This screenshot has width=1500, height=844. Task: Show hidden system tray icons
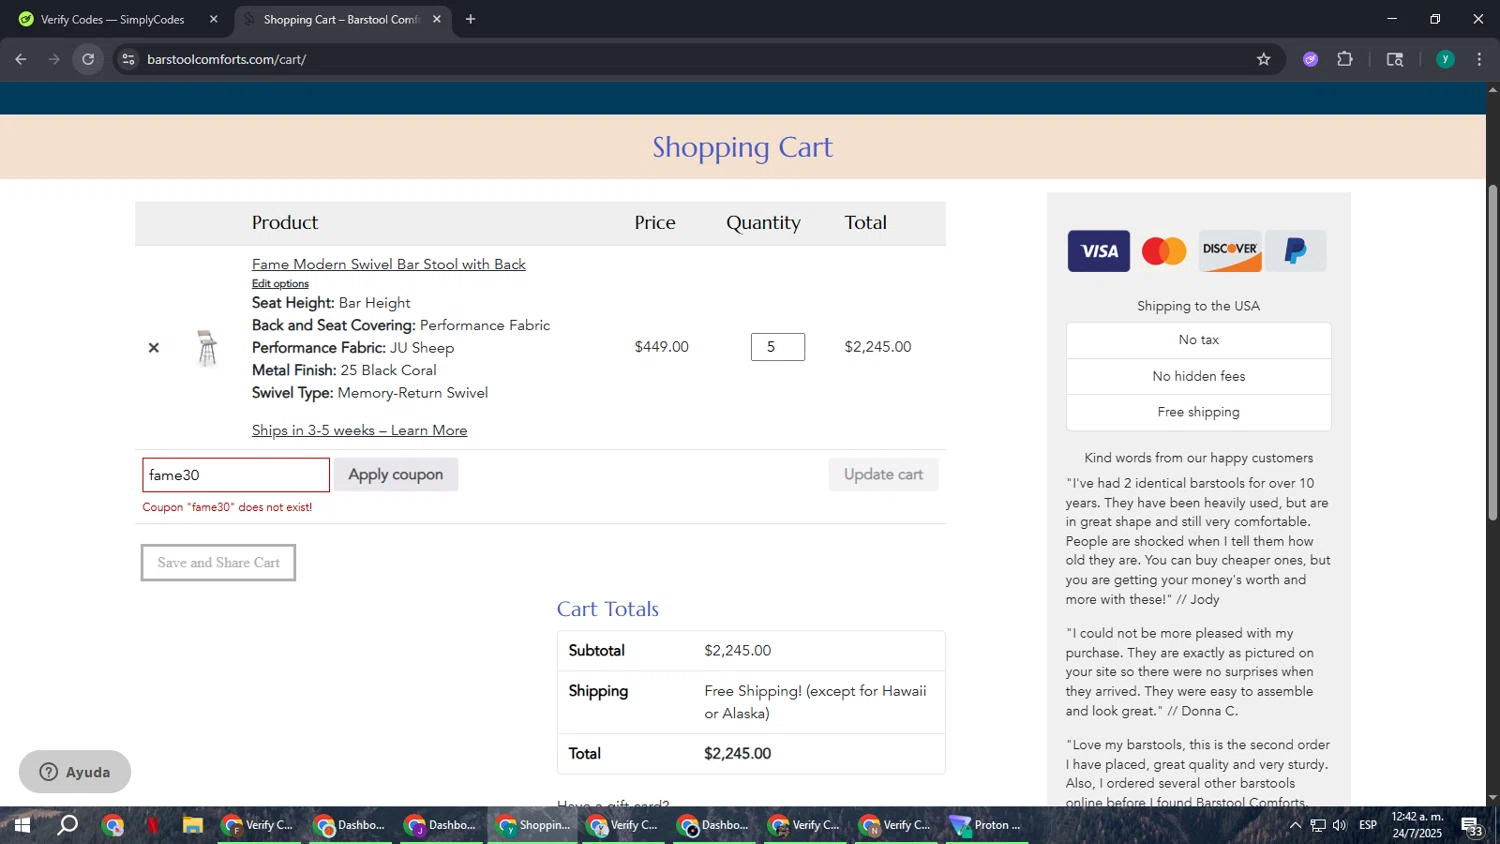(x=1295, y=826)
